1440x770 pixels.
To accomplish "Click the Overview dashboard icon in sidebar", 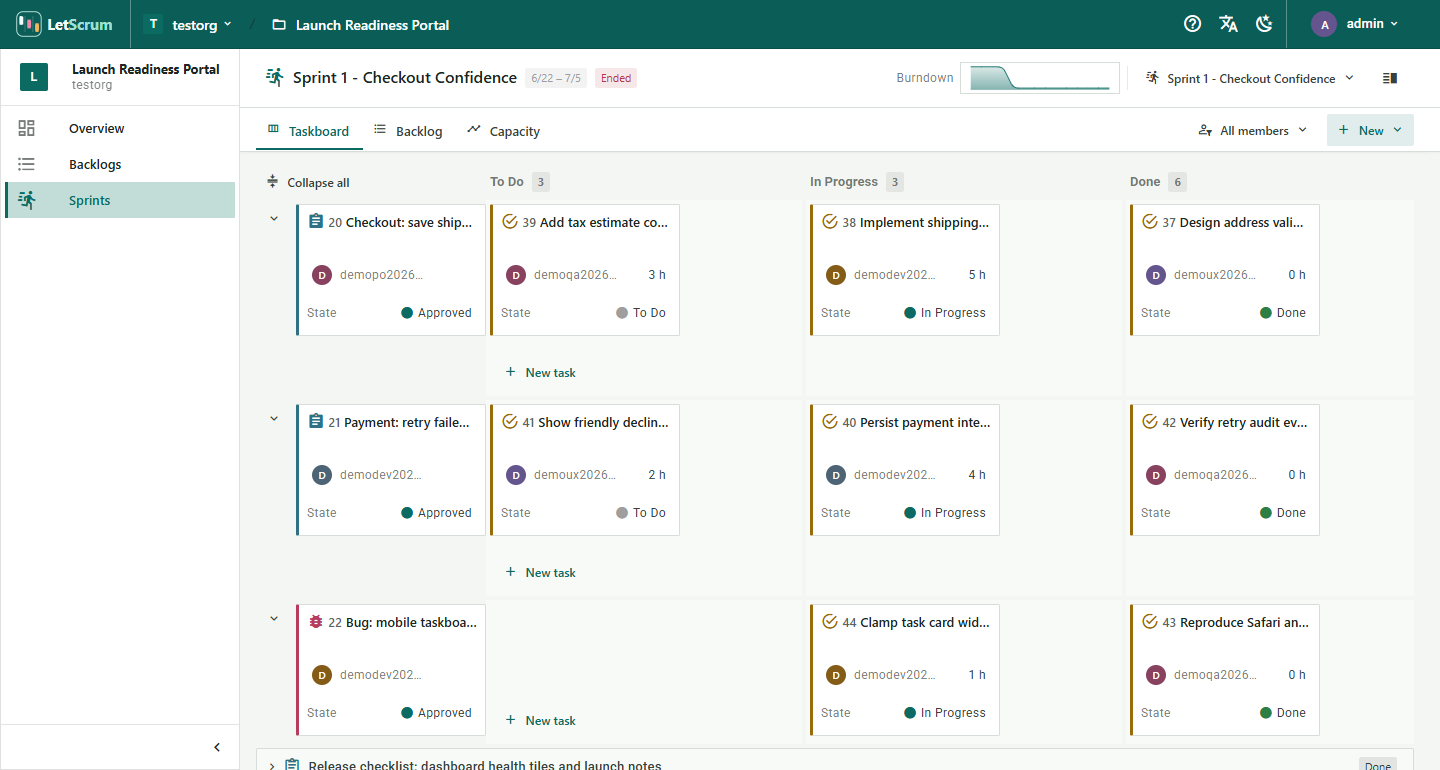I will click(27, 128).
